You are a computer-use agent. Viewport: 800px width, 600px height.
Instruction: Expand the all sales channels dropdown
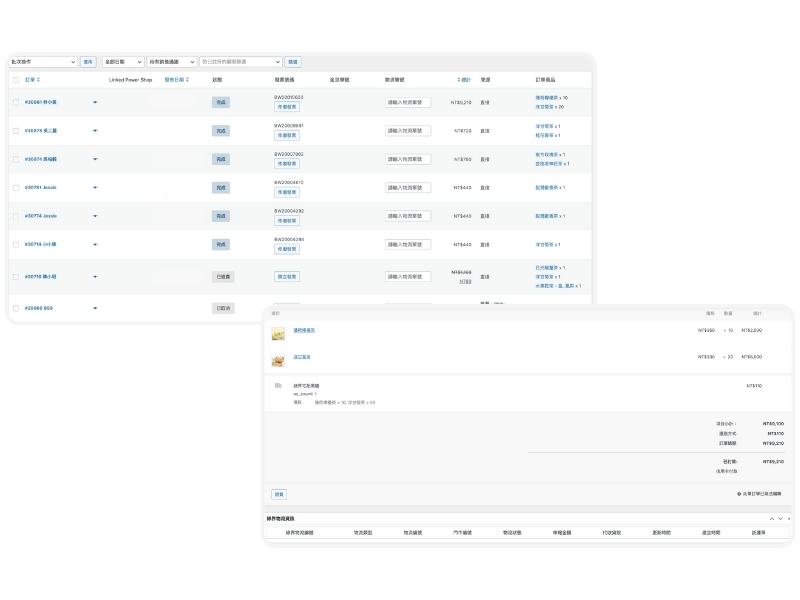tap(172, 62)
